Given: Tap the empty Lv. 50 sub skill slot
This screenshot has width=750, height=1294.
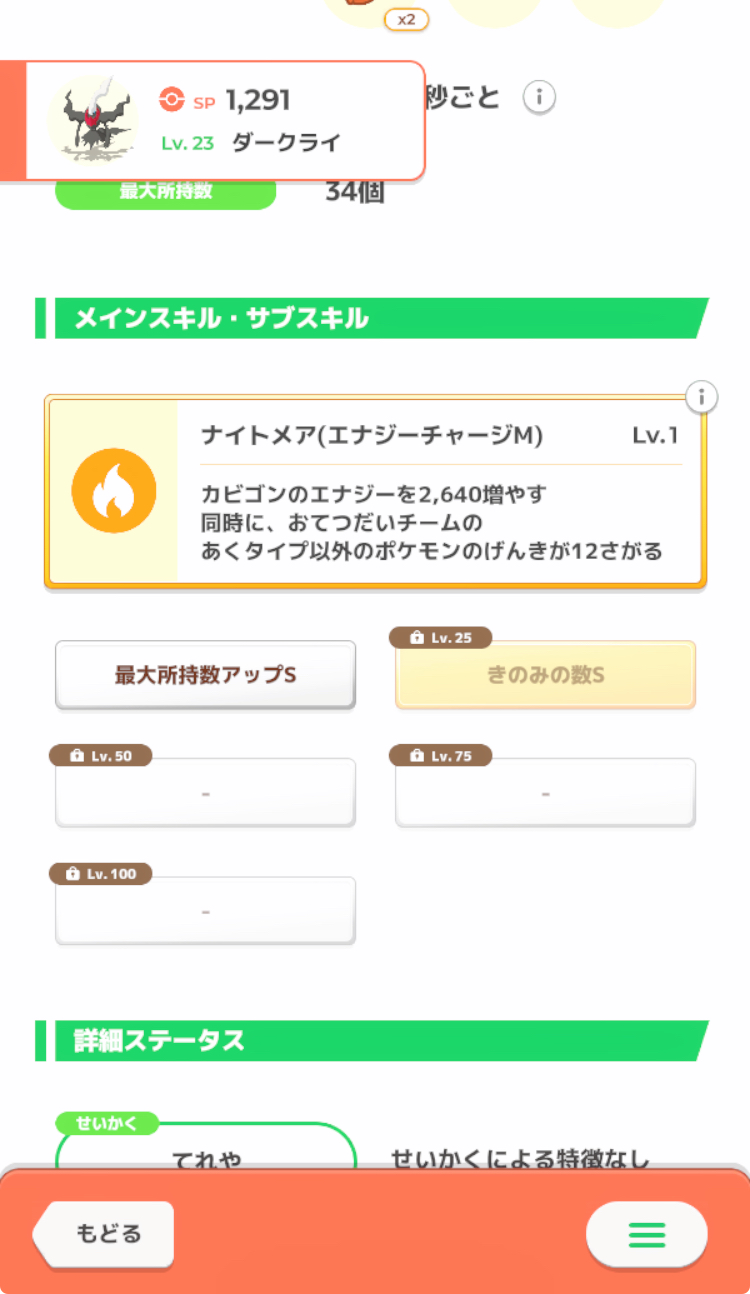Looking at the screenshot, I should pos(205,793).
